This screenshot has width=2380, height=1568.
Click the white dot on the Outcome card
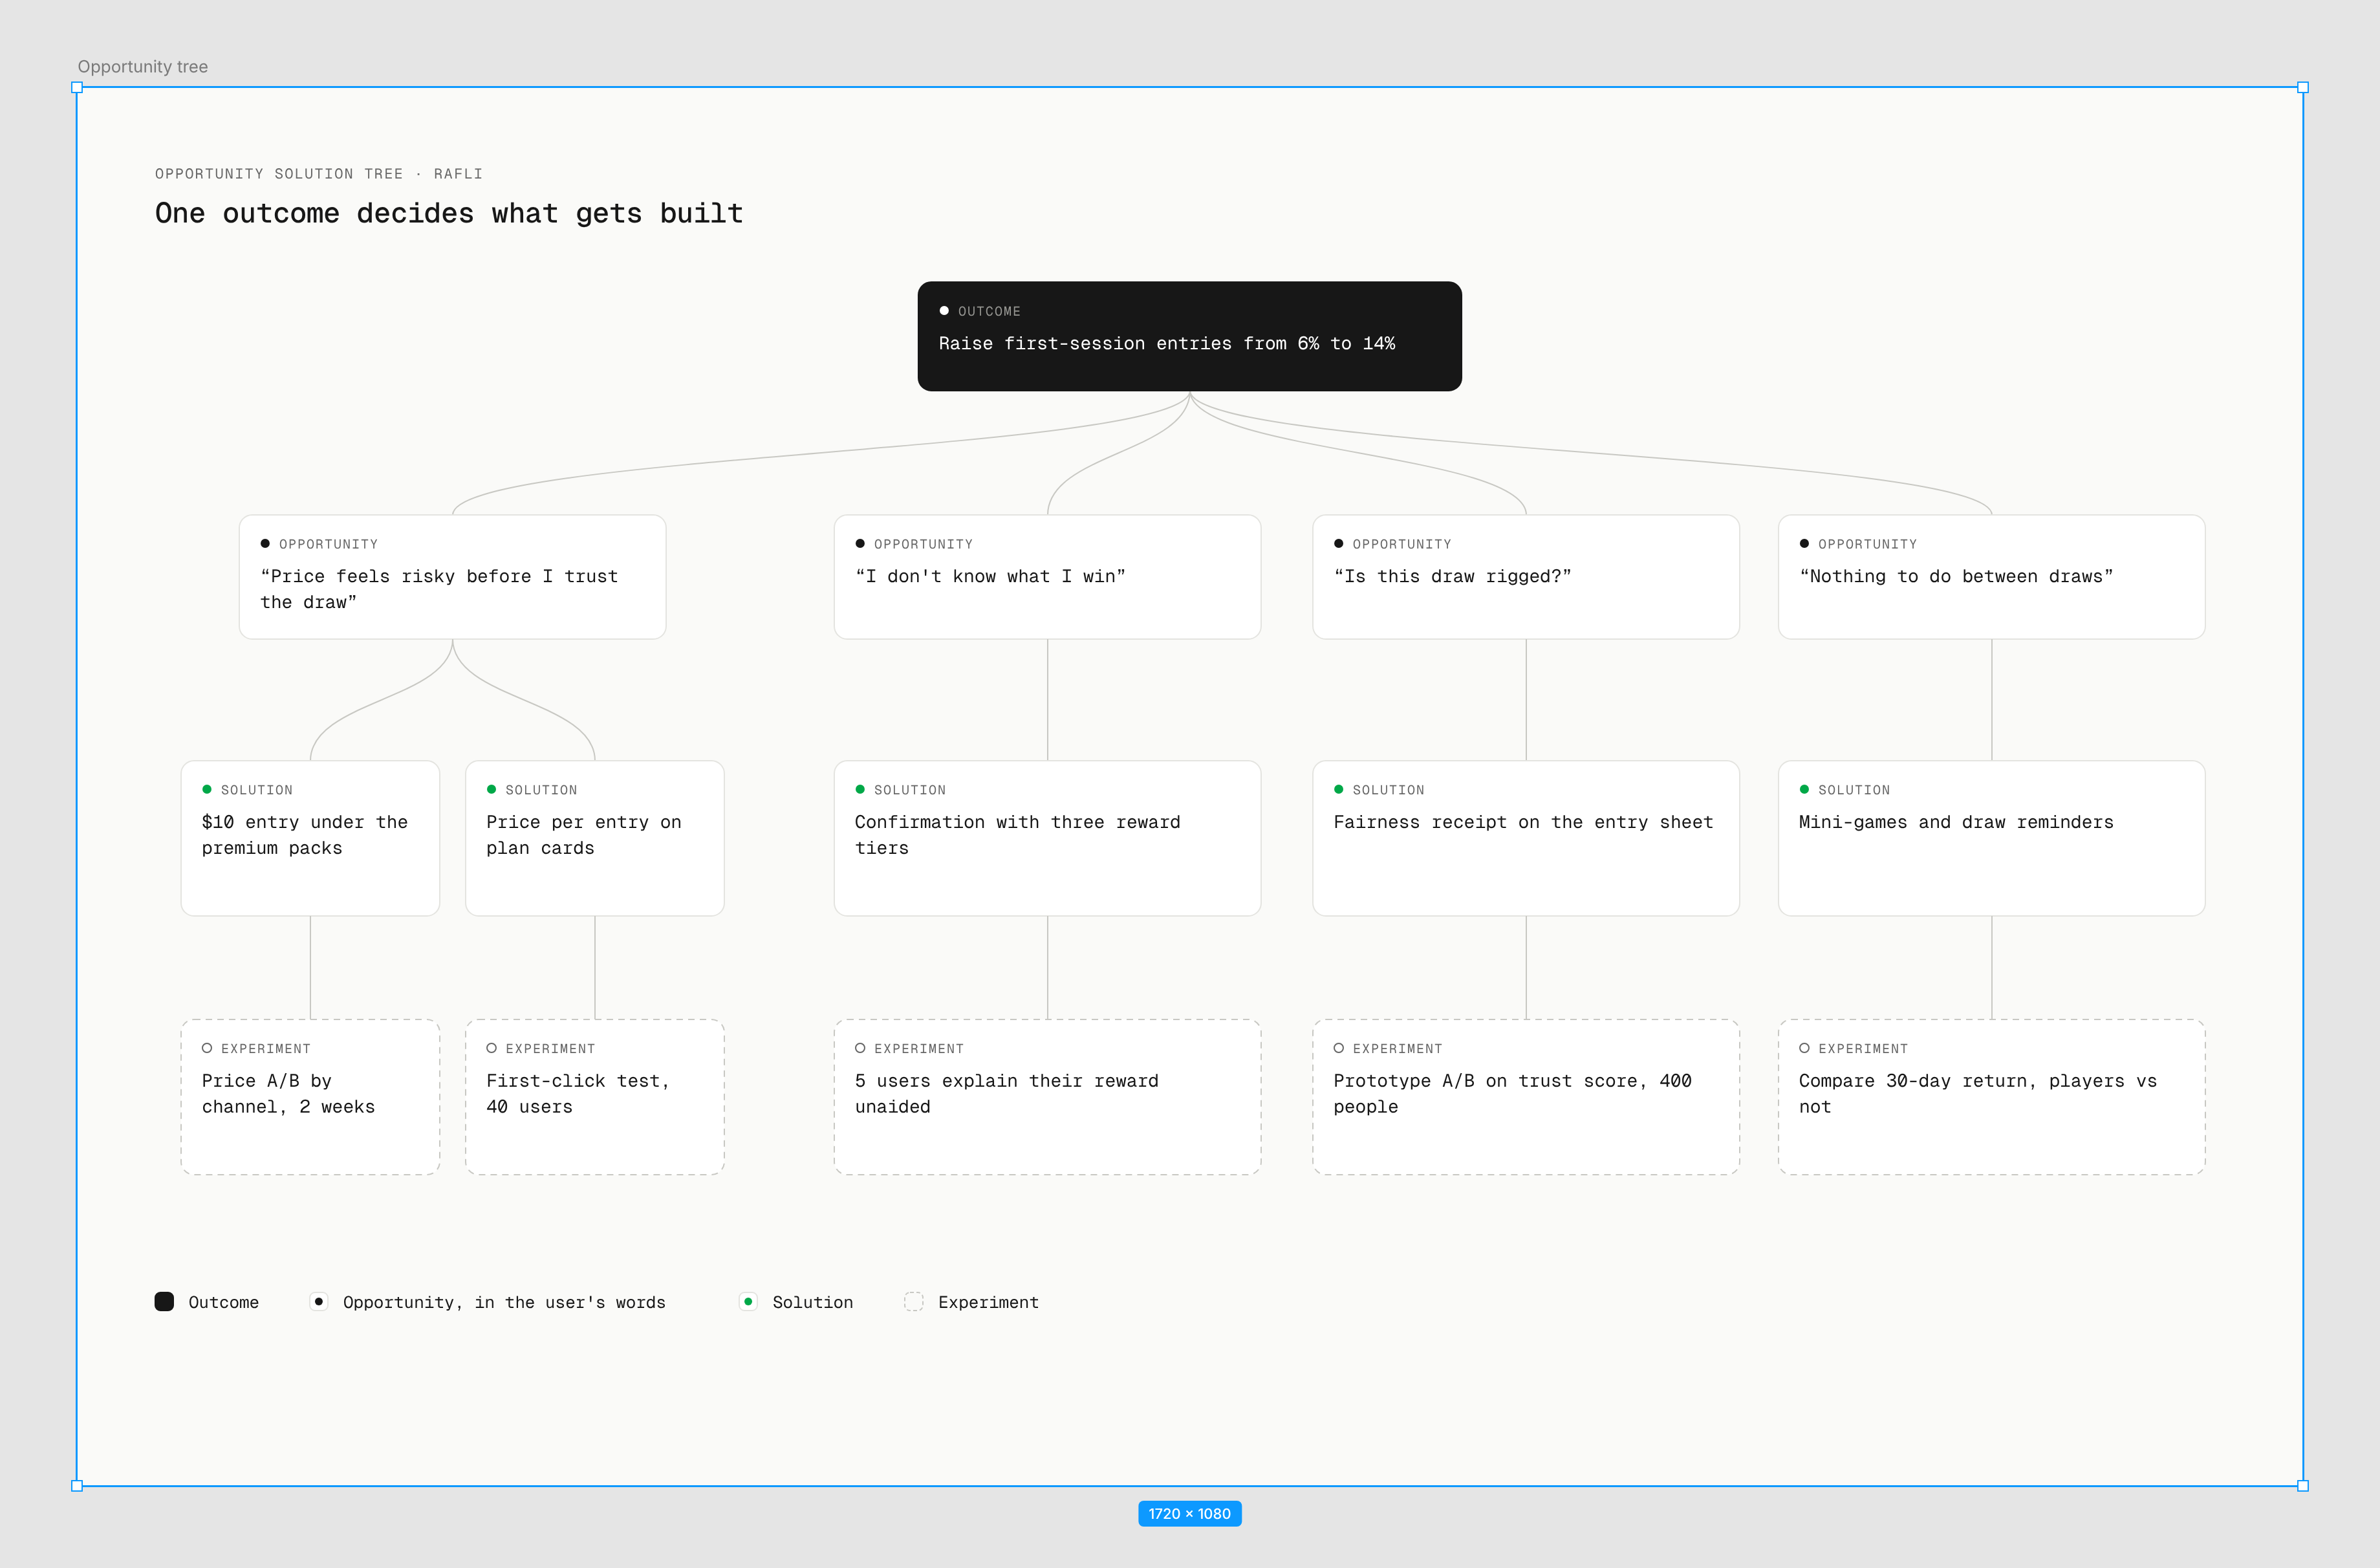click(944, 311)
